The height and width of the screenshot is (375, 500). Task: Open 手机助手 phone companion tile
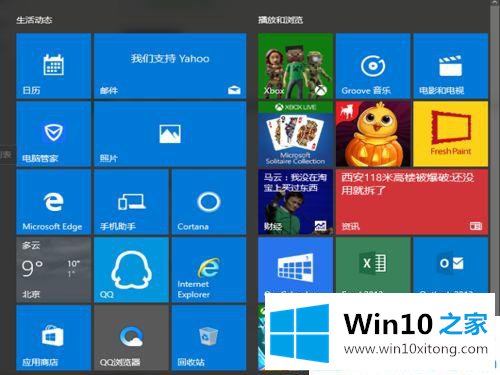click(131, 202)
